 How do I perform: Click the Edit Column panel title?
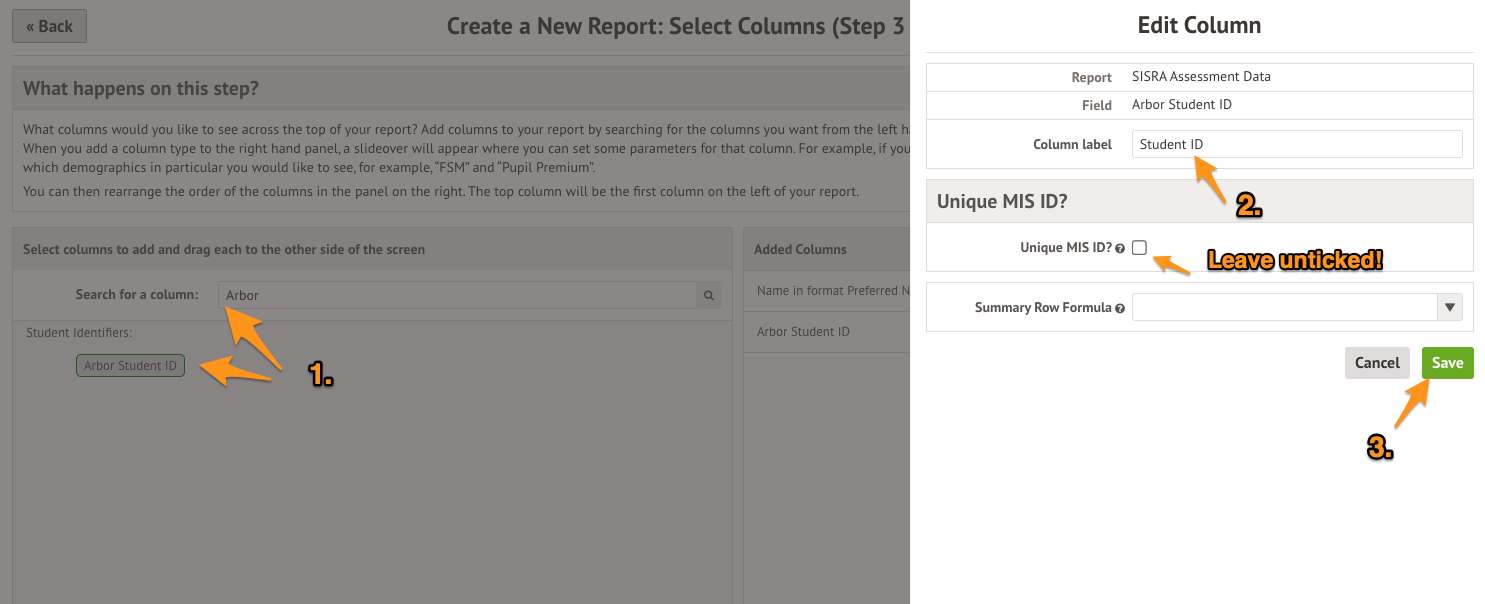coord(1199,26)
